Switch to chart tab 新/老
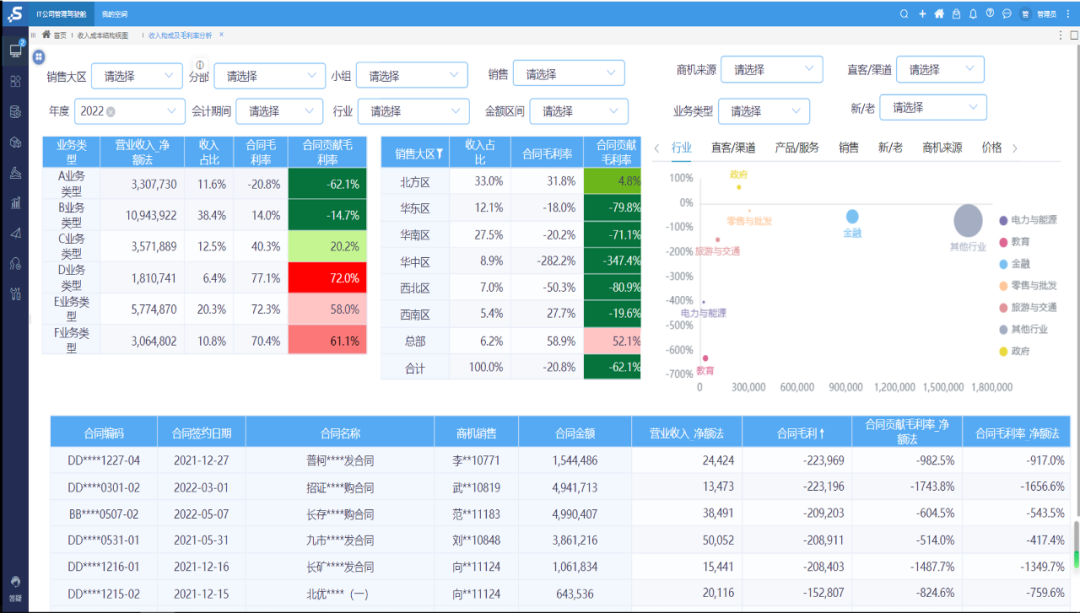 click(x=890, y=147)
